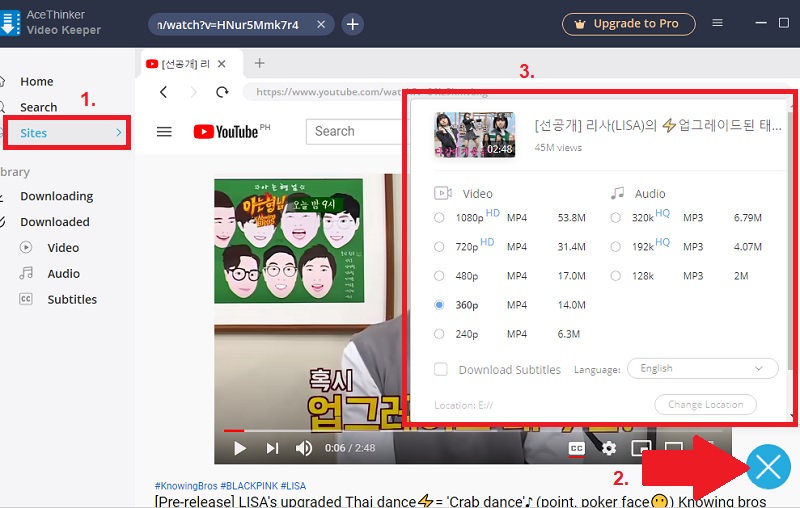The image size is (800, 508).
Task: Click the Change Location button
Action: pos(705,405)
